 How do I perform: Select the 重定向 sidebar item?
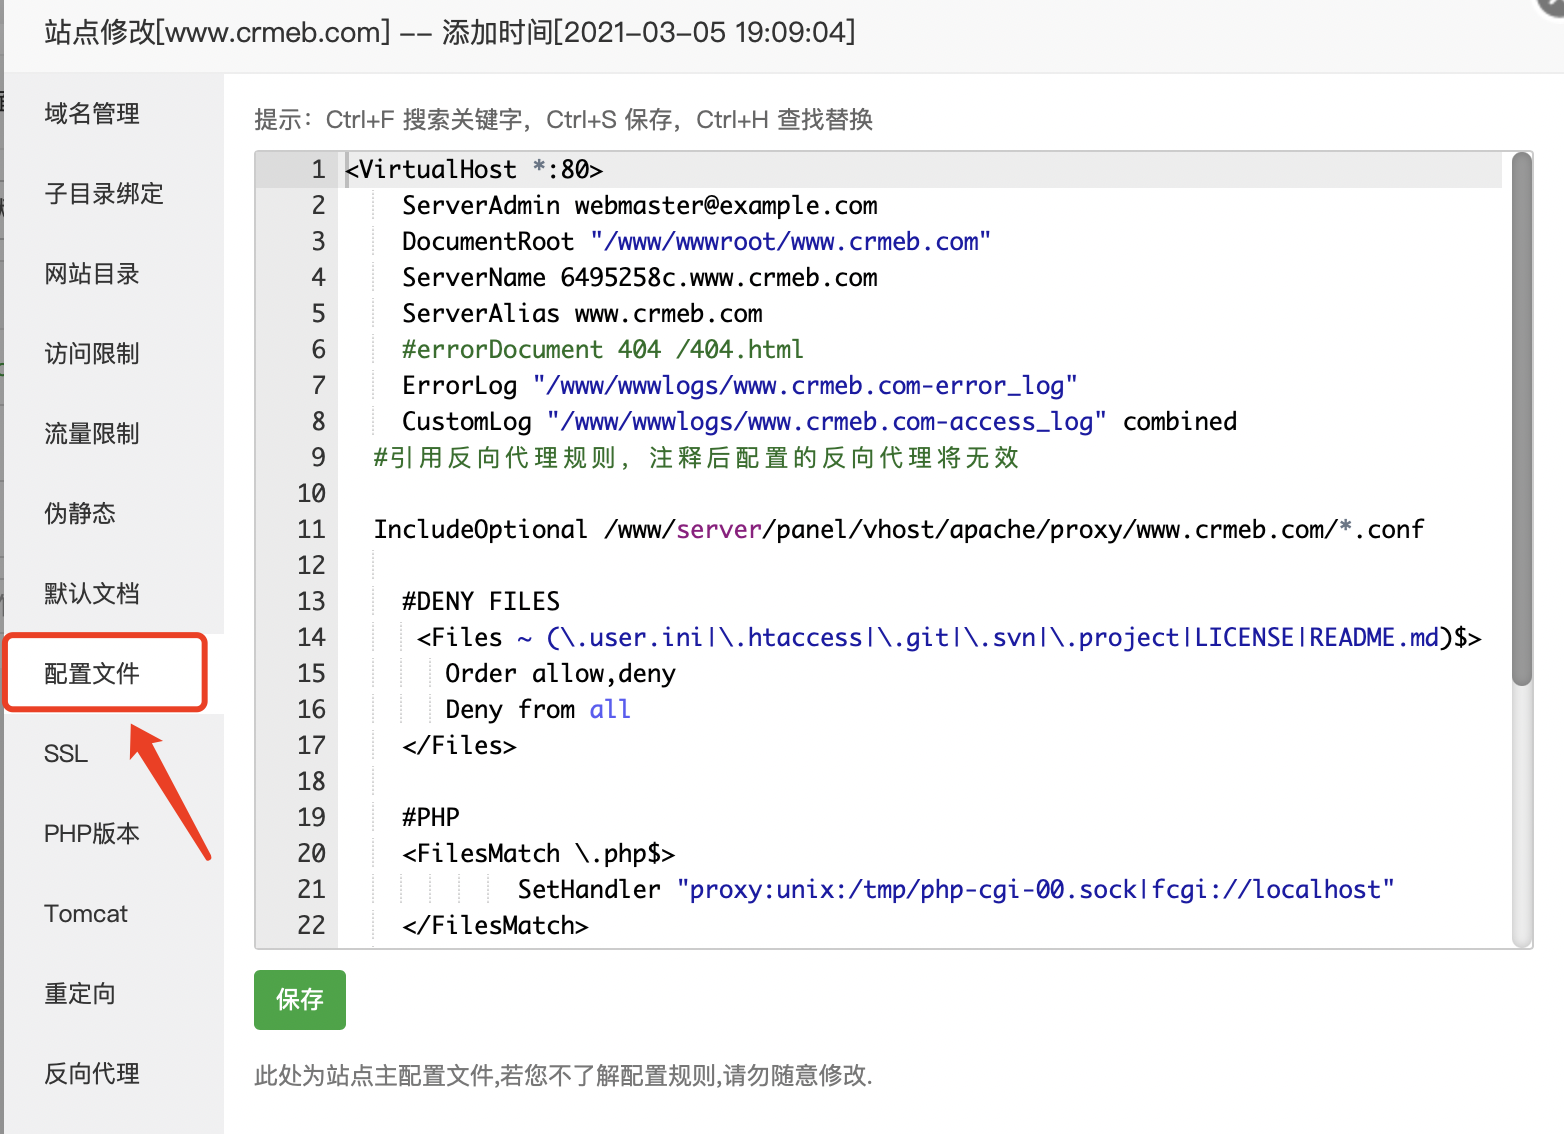pos(80,994)
